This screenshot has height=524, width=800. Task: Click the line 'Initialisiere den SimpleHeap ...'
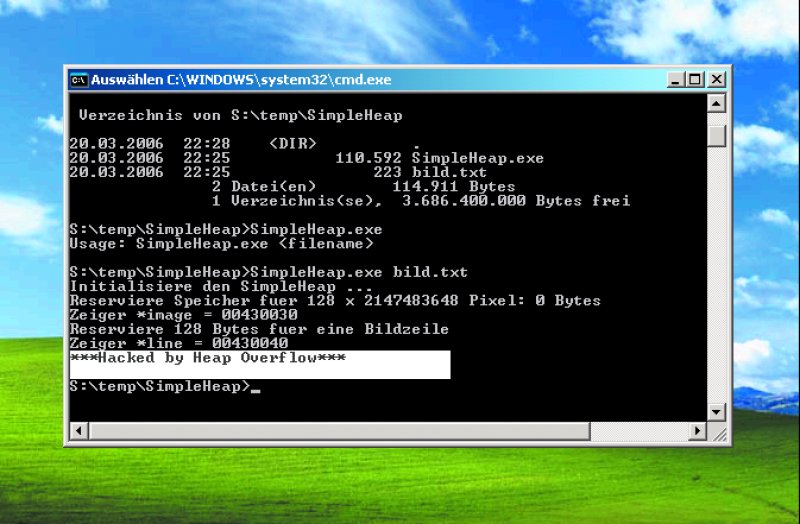[221, 287]
